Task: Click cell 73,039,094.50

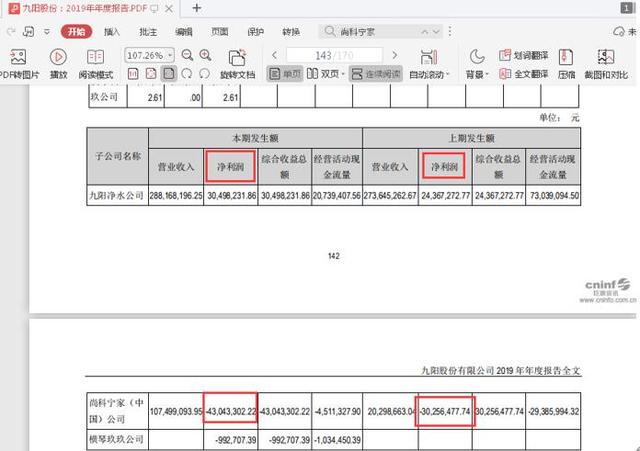Action: point(554,196)
